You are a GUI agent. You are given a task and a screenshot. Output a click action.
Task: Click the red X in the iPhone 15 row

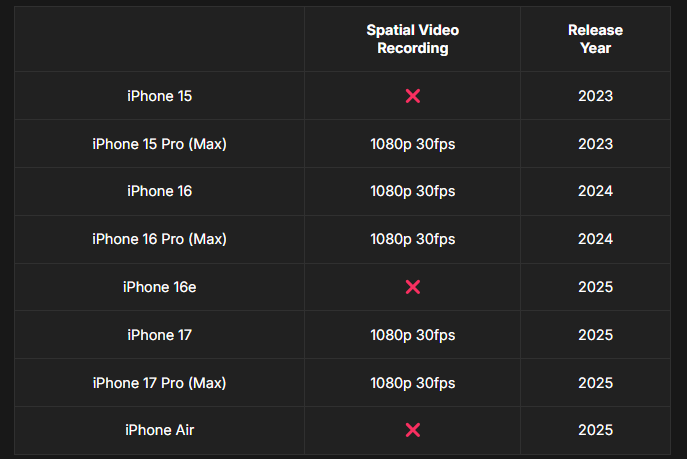(412, 96)
